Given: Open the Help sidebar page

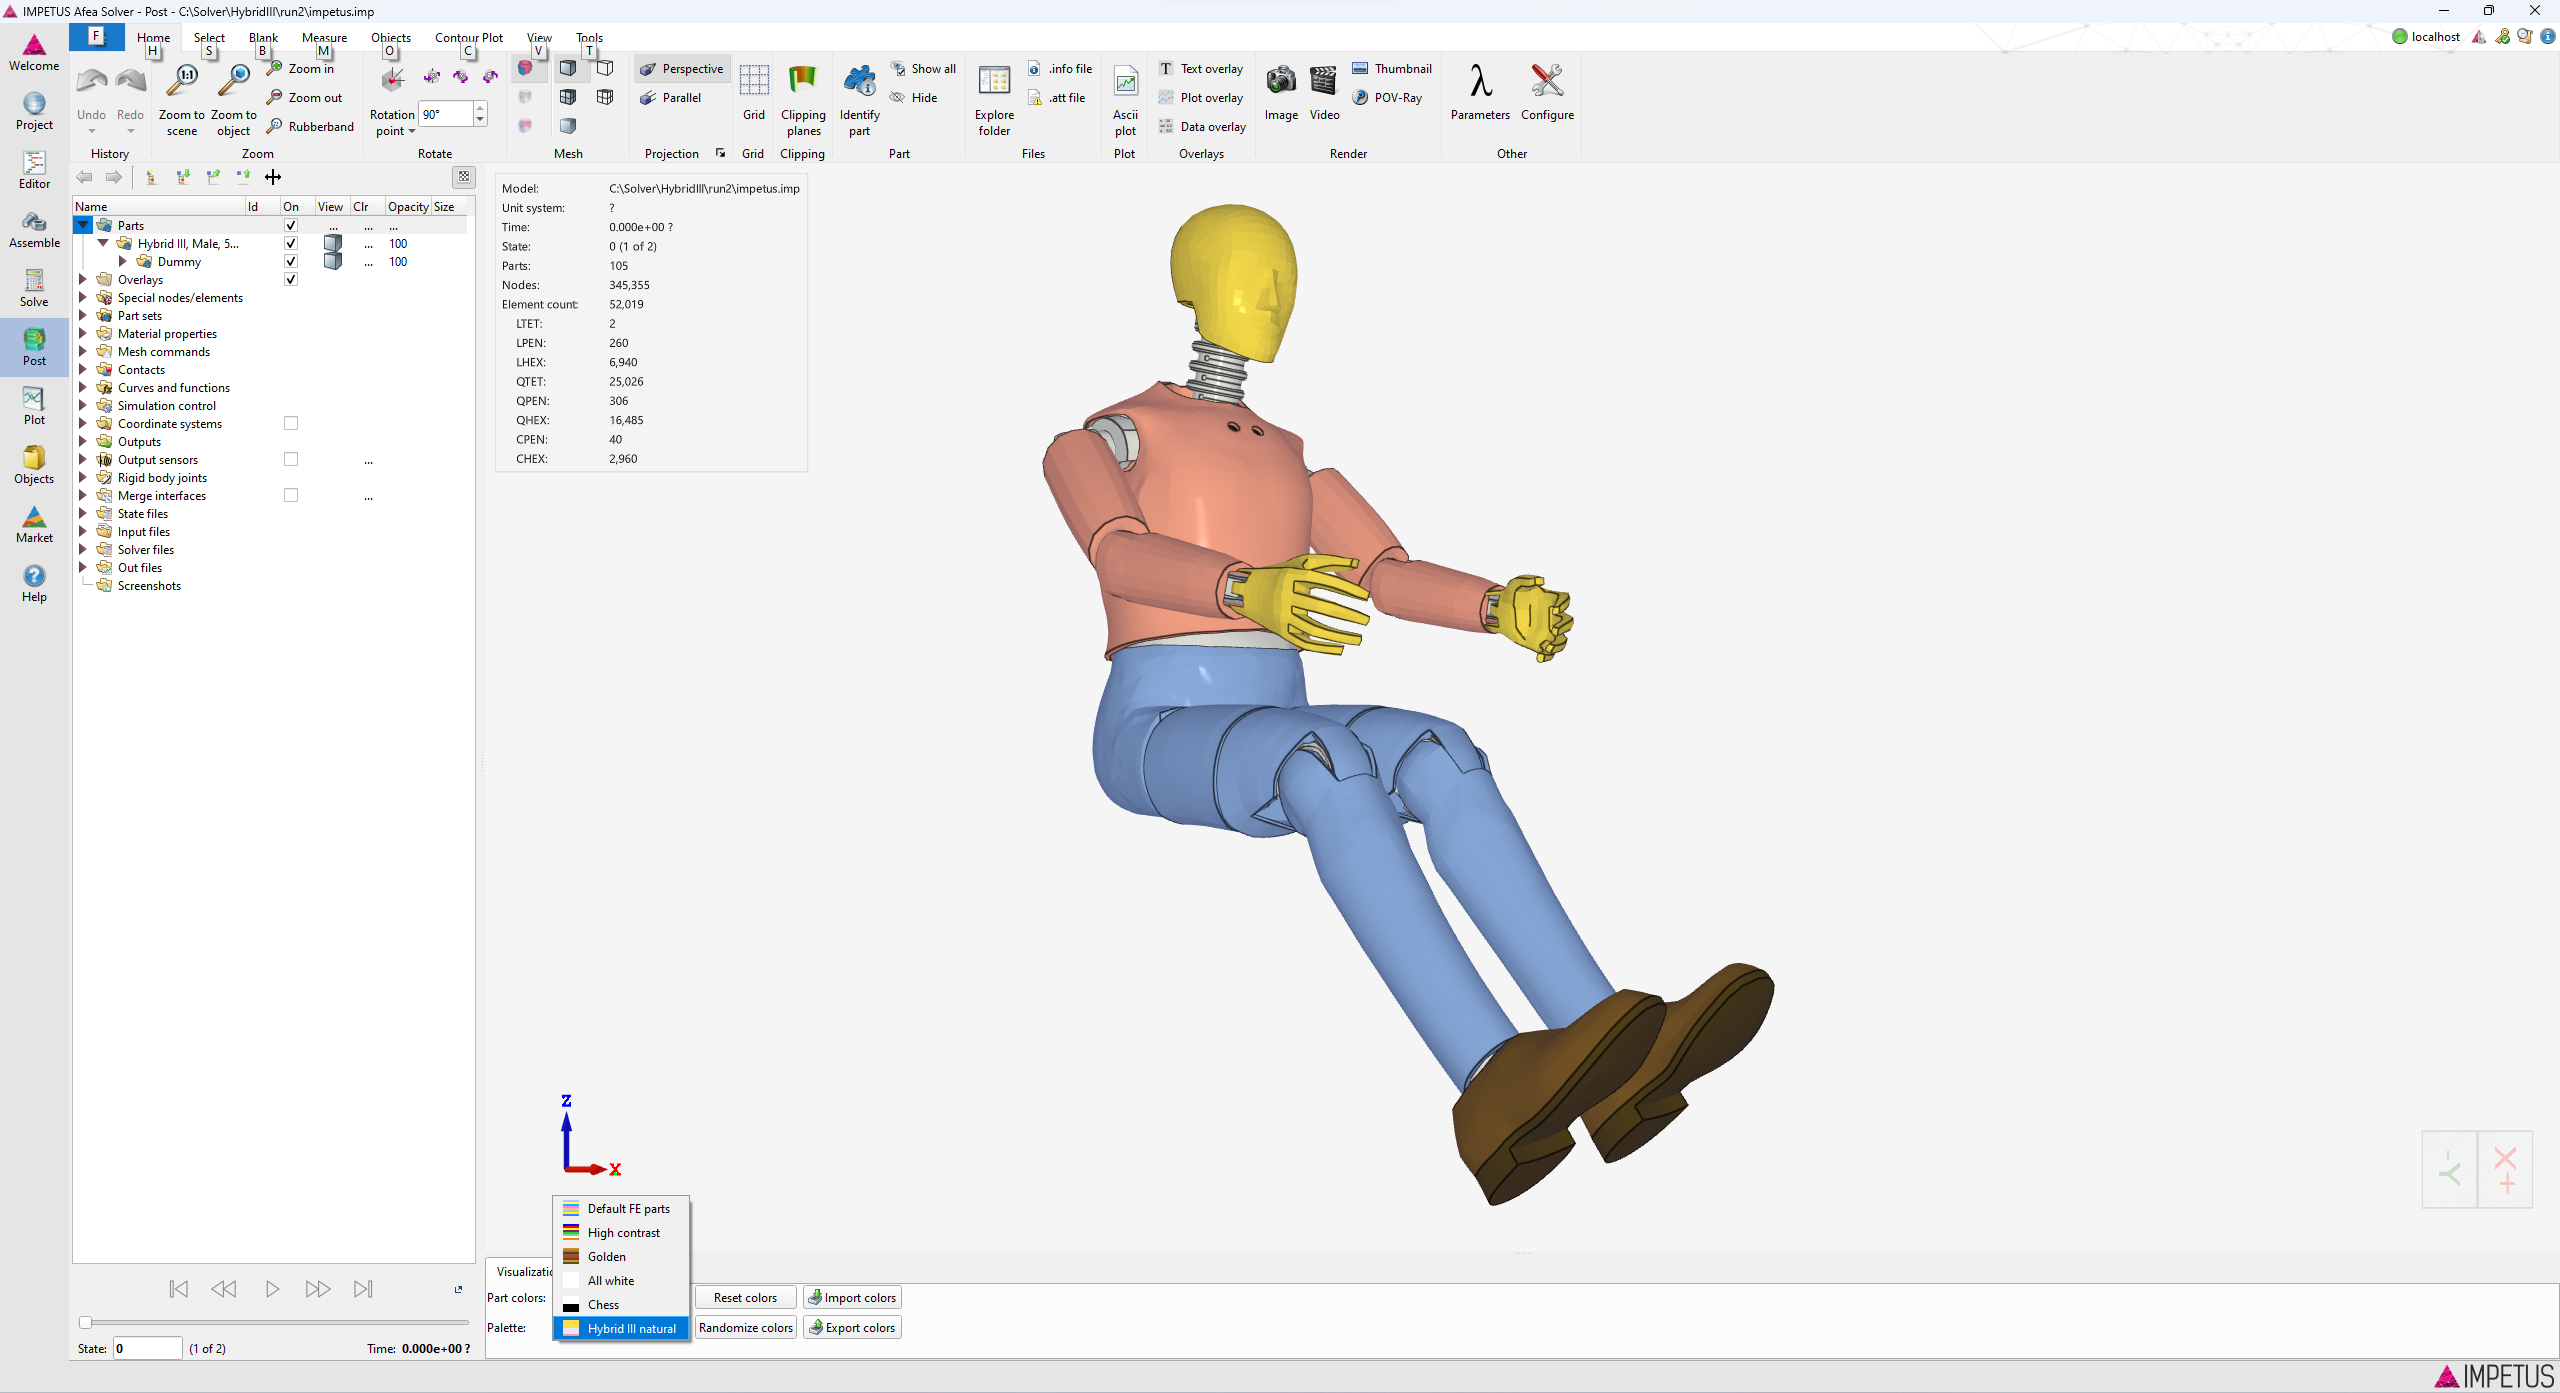Looking at the screenshot, I should coord(34,583).
